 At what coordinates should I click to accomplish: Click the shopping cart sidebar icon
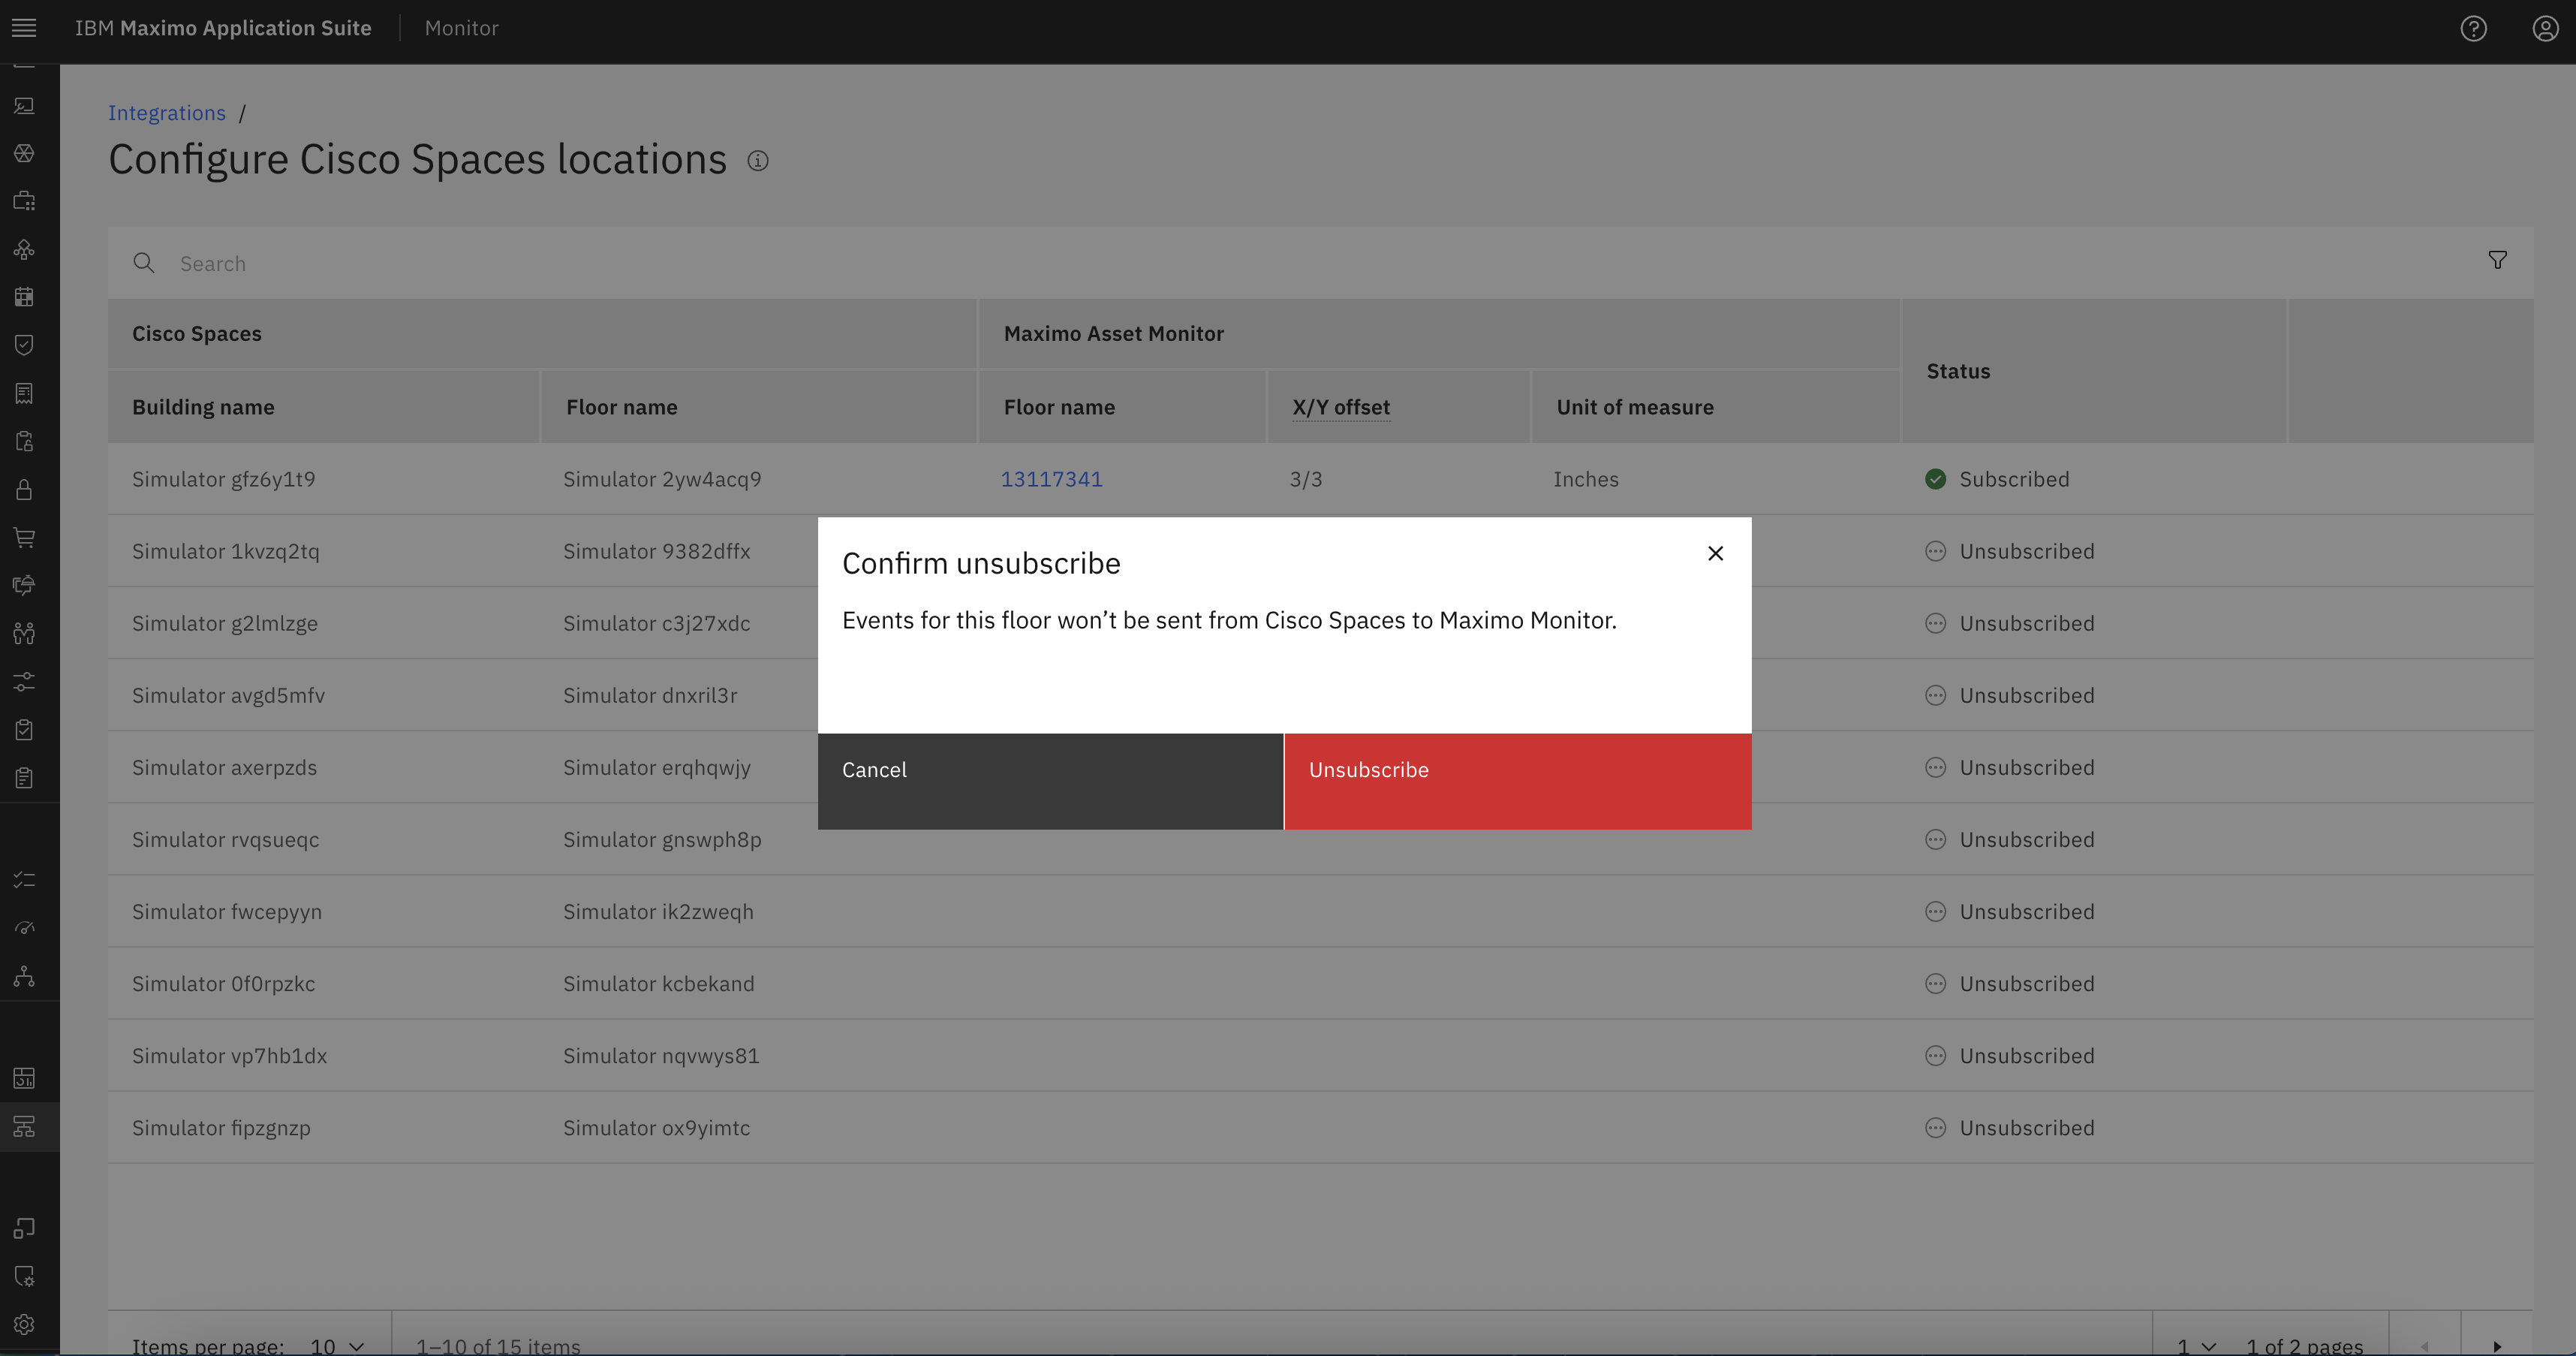24,537
